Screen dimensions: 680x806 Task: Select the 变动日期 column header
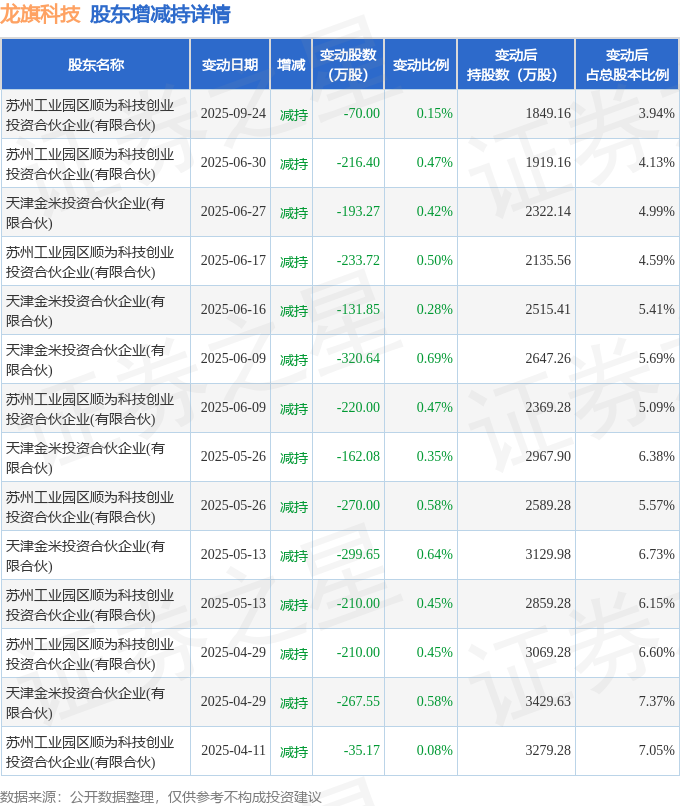230,65
